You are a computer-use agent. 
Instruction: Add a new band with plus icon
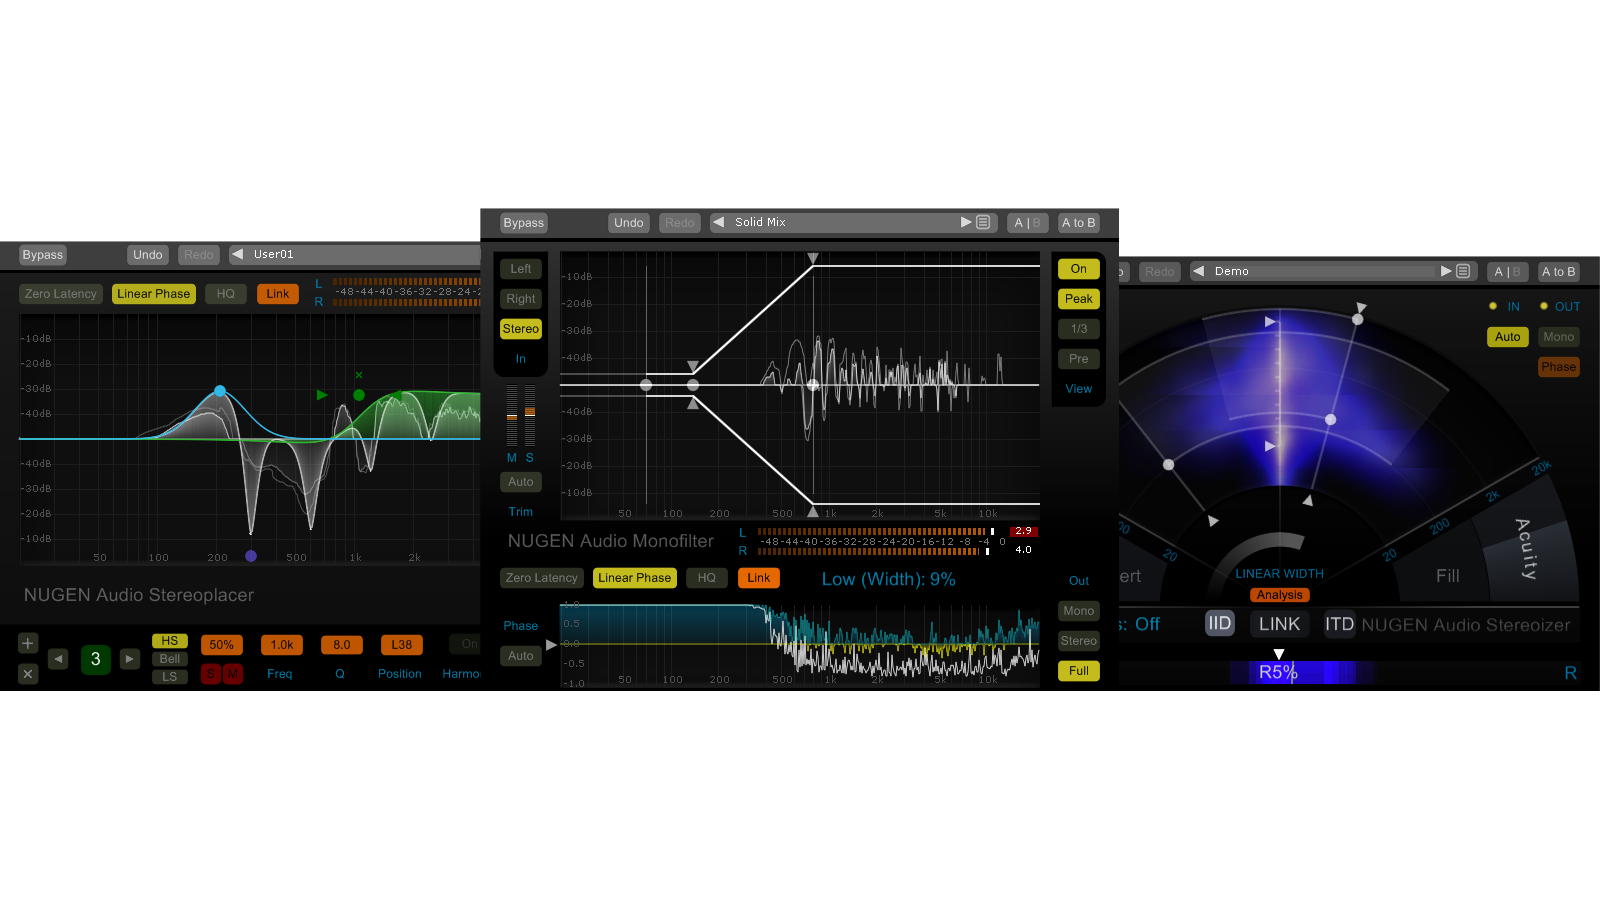pyautogui.click(x=28, y=644)
